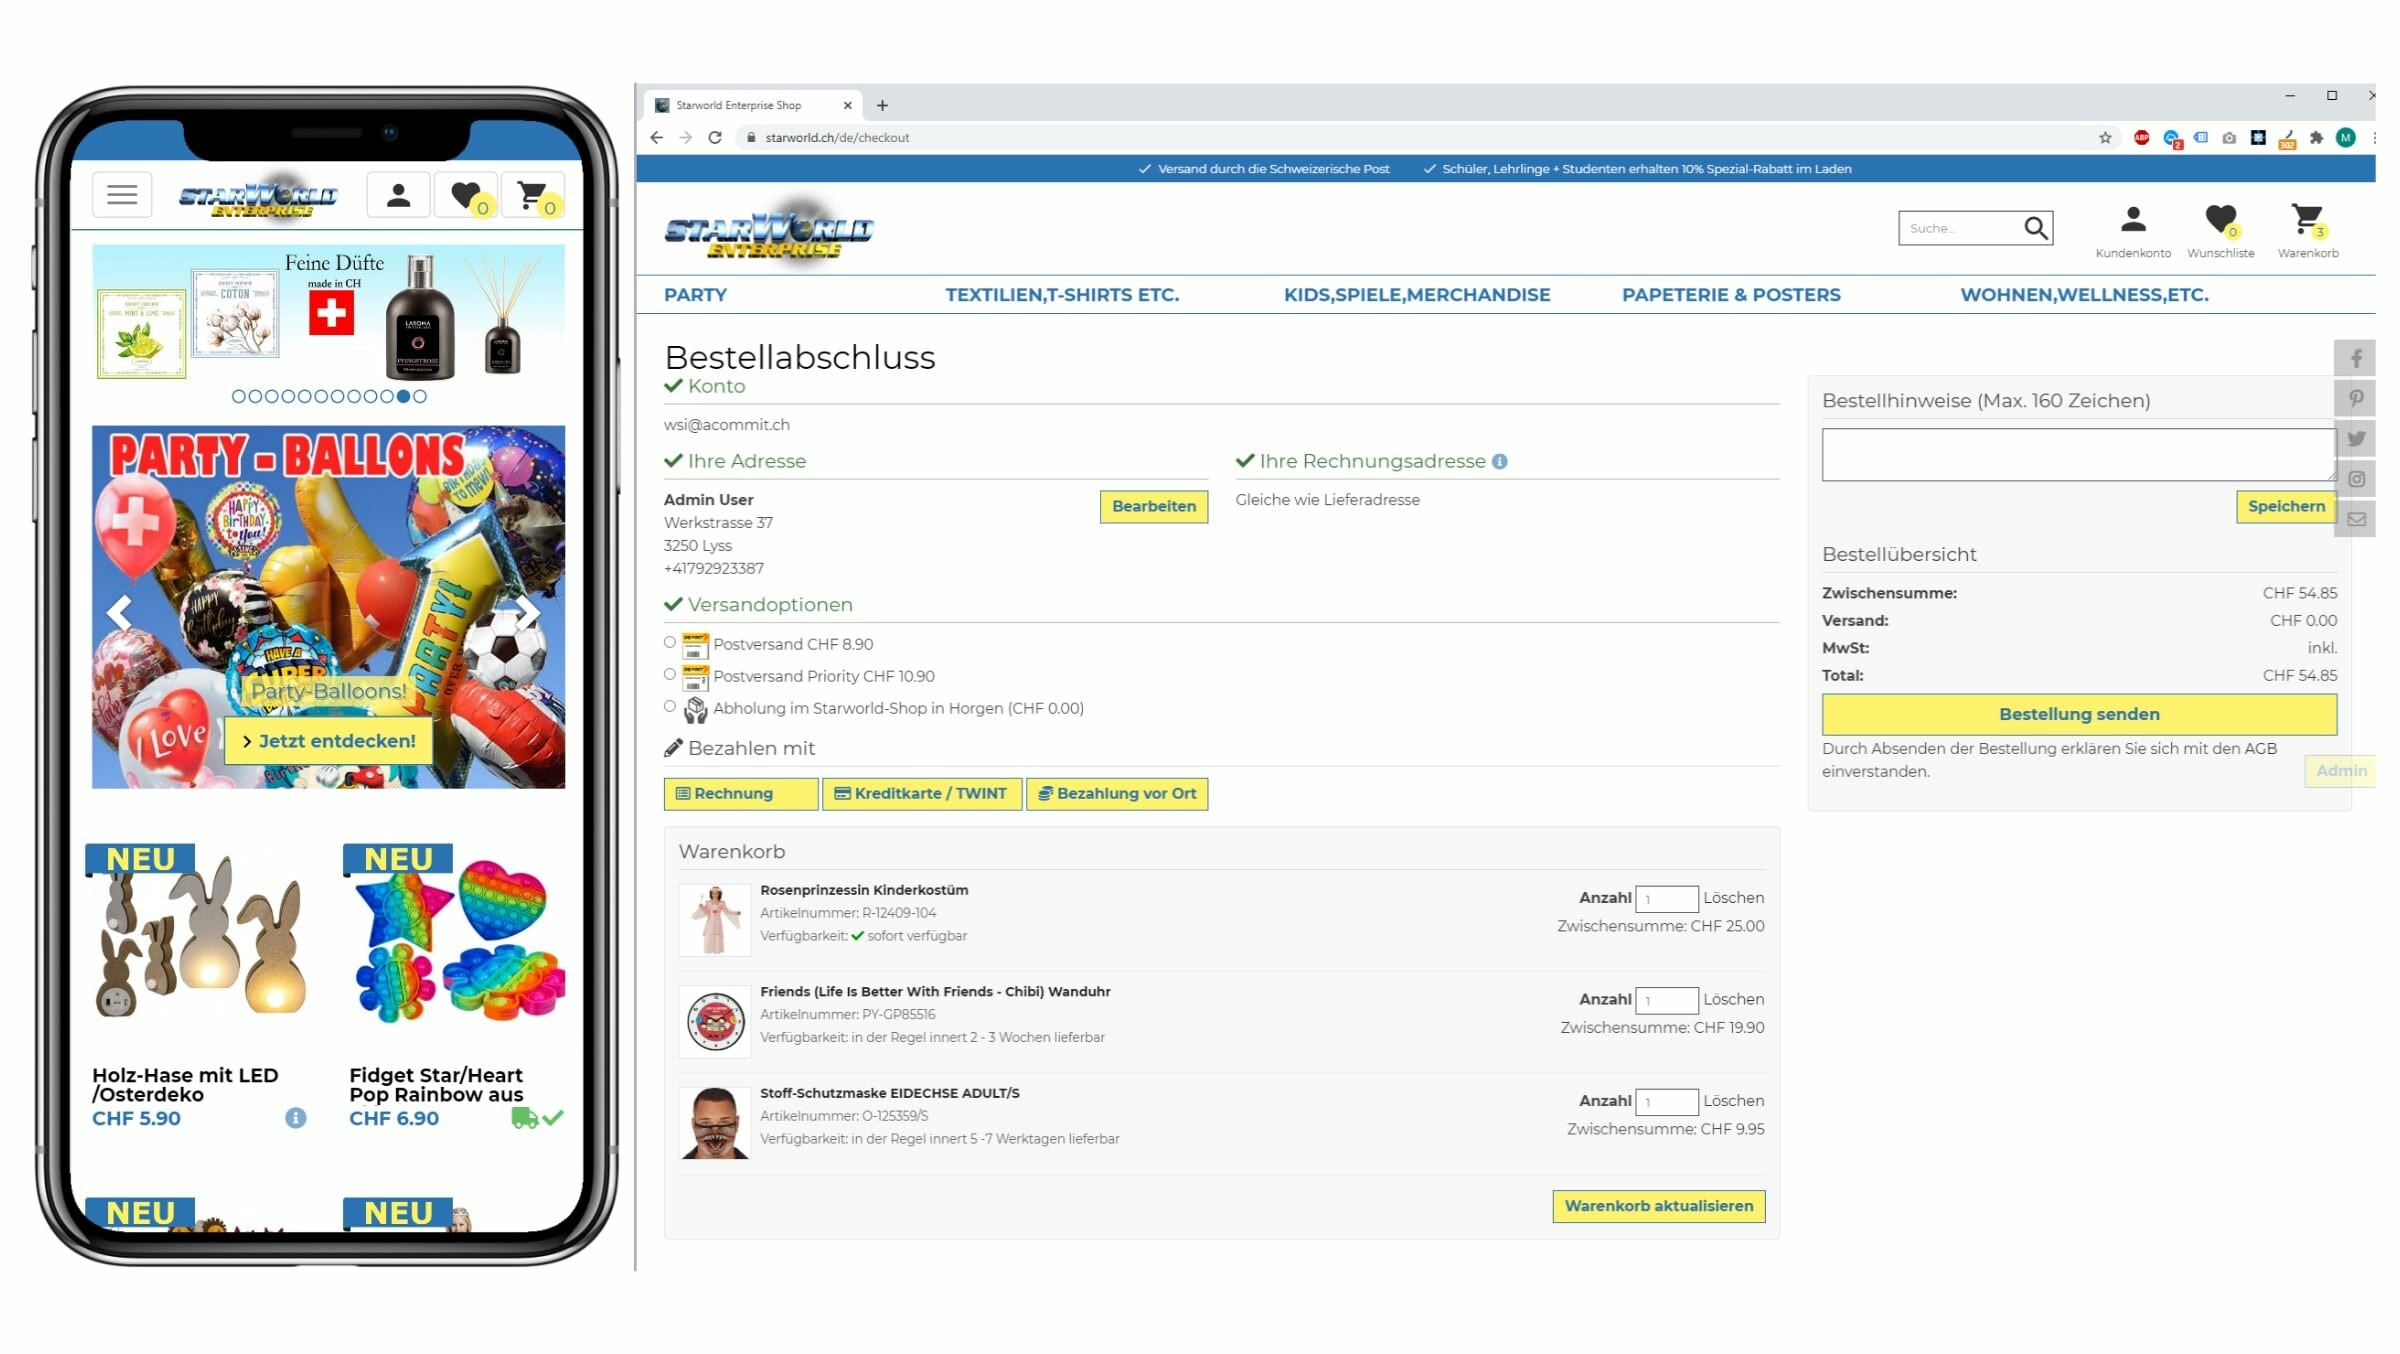Click the info icon beside Rechnungsadresse
Image resolution: width=2400 pixels, height=1354 pixels.
[x=1499, y=461]
